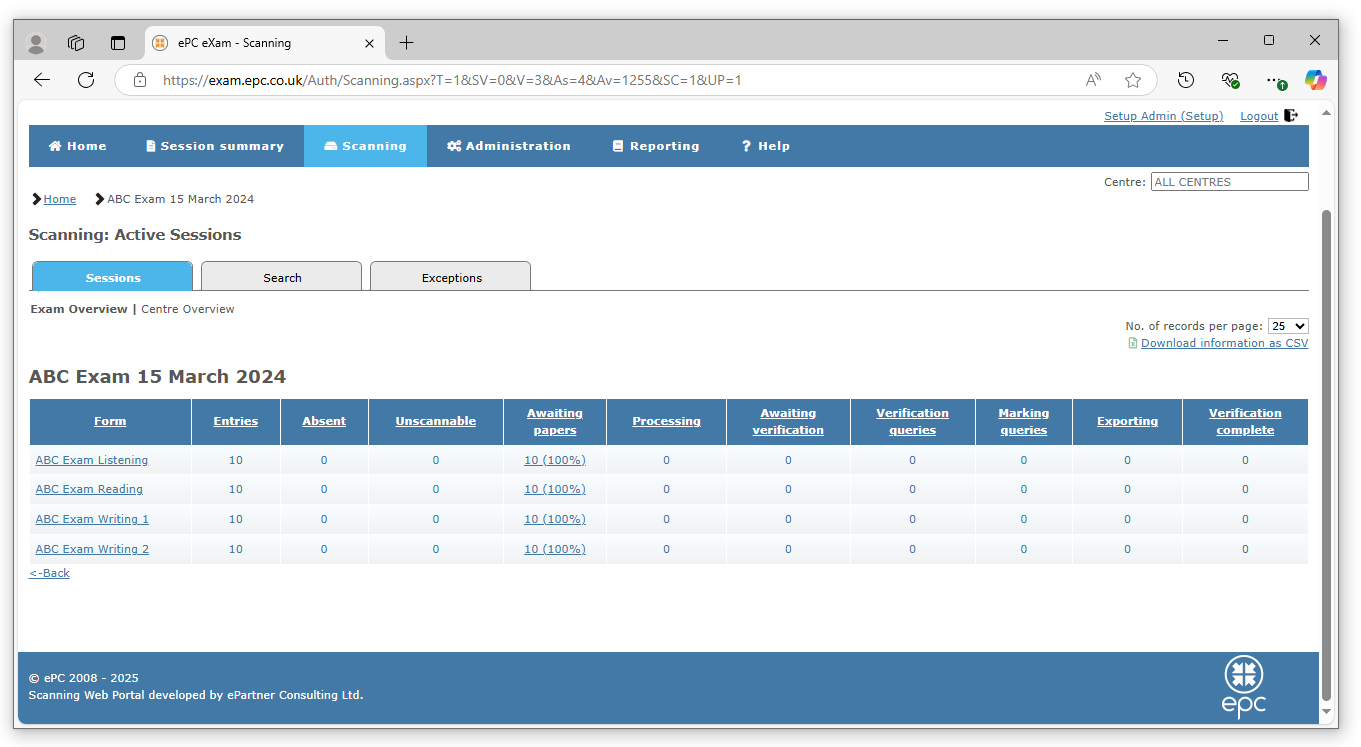Click the epc logo in footer
Image resolution: width=1361 pixels, height=747 pixels.
click(x=1244, y=687)
